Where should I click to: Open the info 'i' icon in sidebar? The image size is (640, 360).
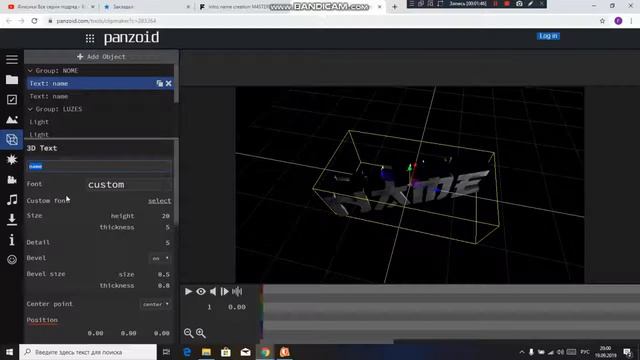tap(12, 240)
